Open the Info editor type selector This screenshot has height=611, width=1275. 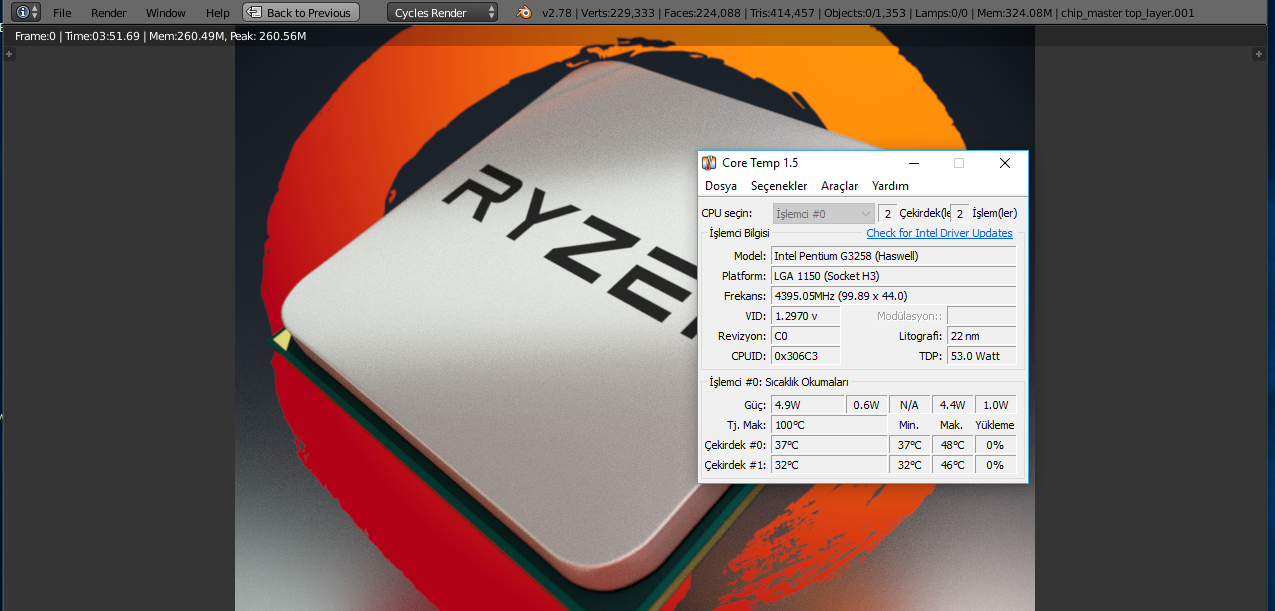click(x=27, y=12)
